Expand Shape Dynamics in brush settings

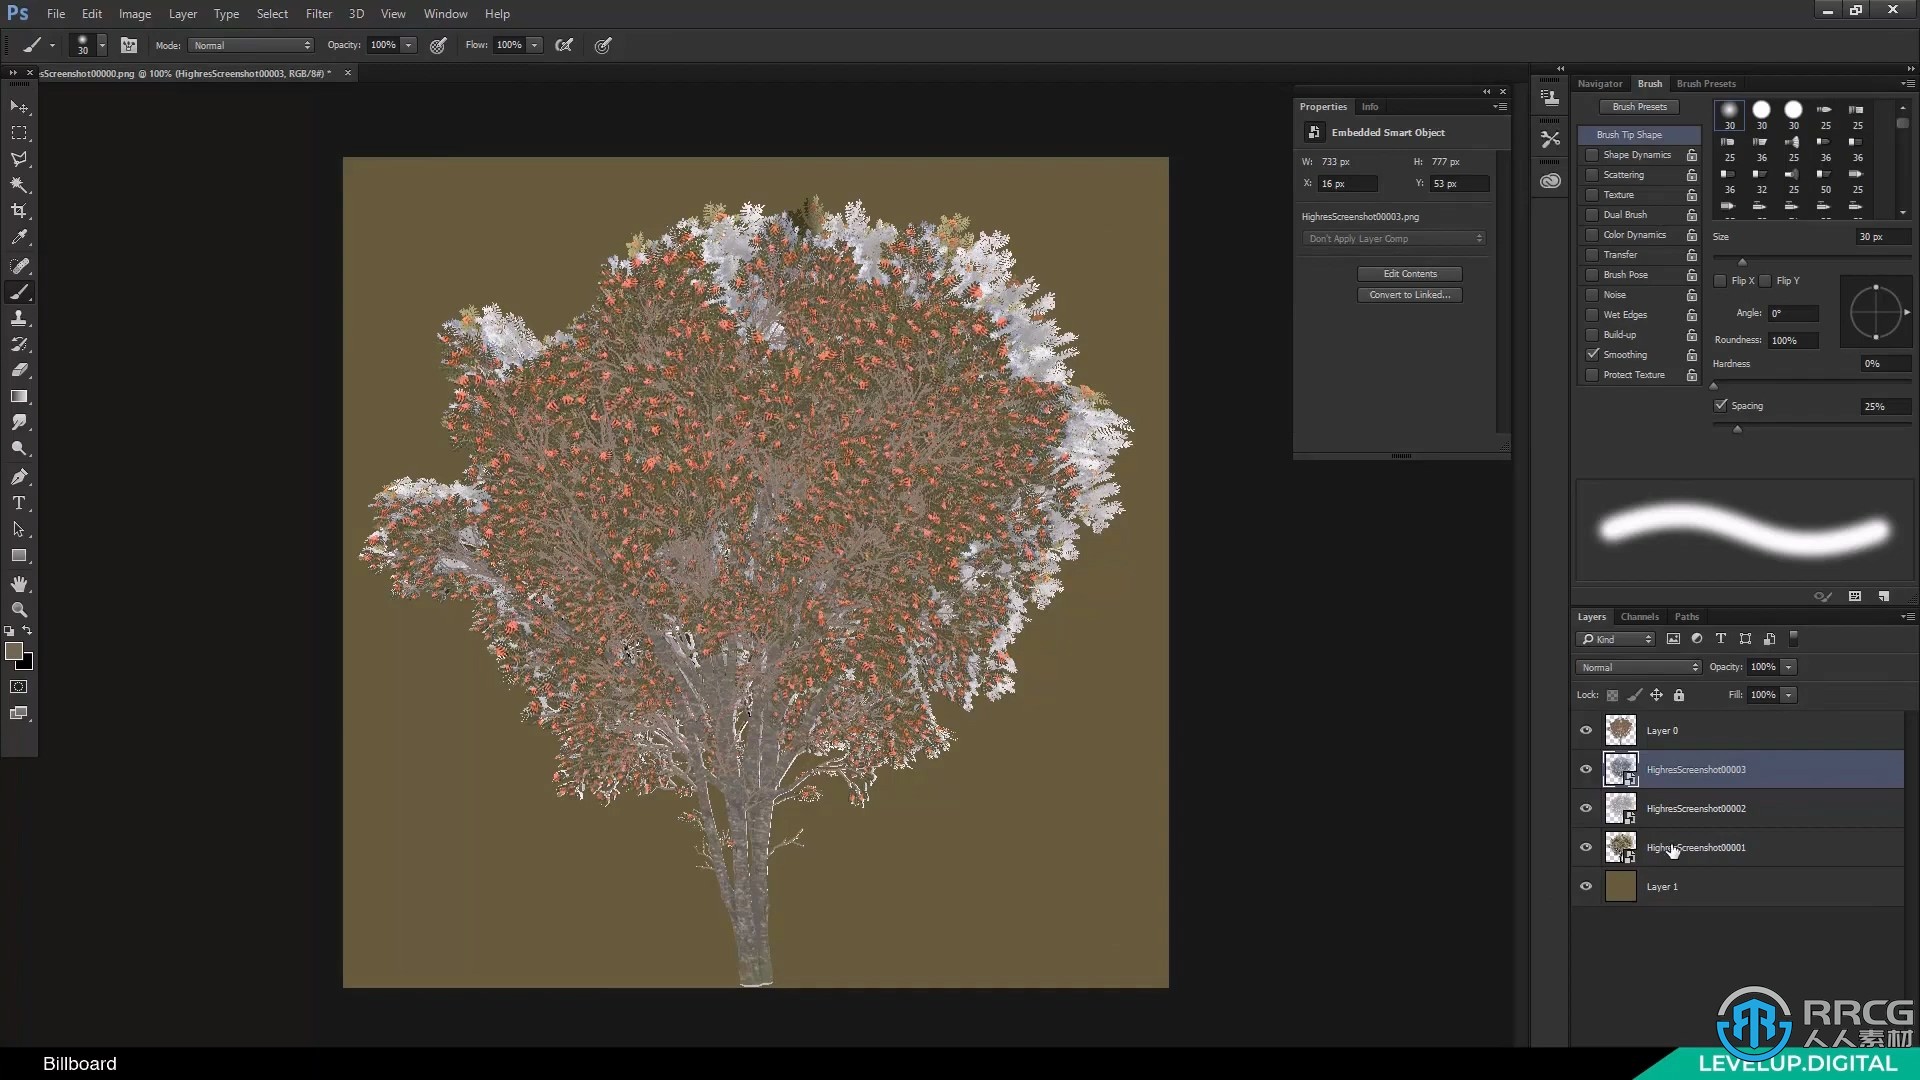pyautogui.click(x=1636, y=154)
